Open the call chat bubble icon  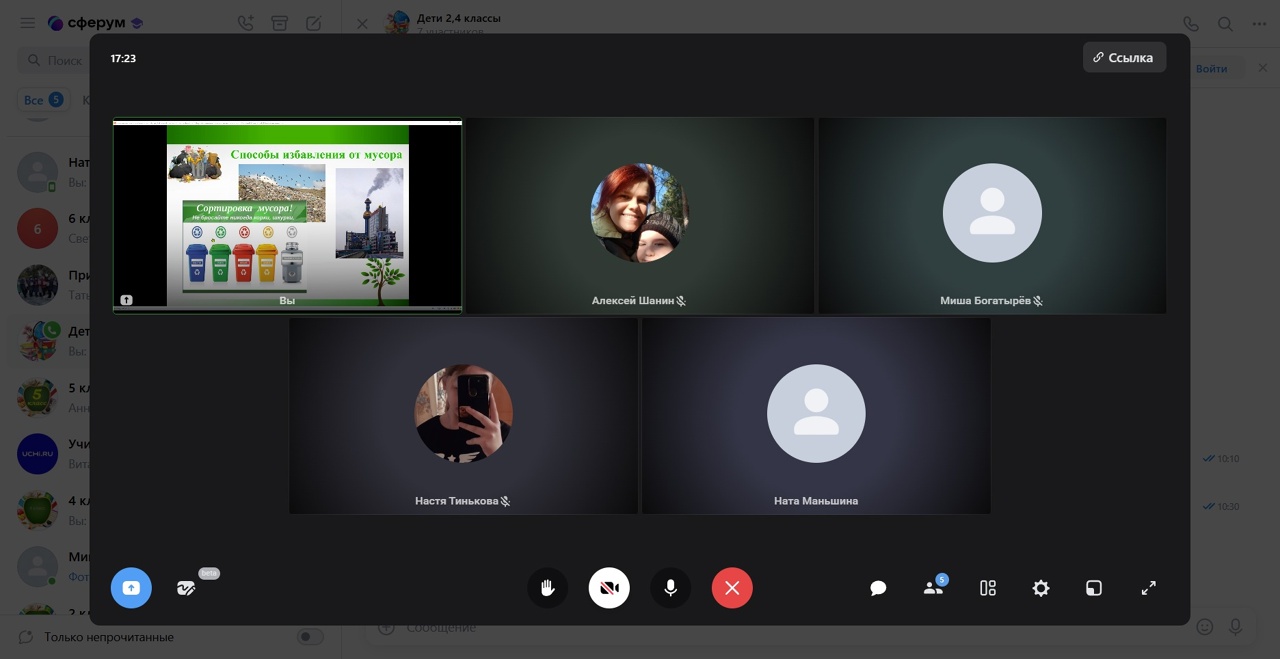tap(878, 588)
